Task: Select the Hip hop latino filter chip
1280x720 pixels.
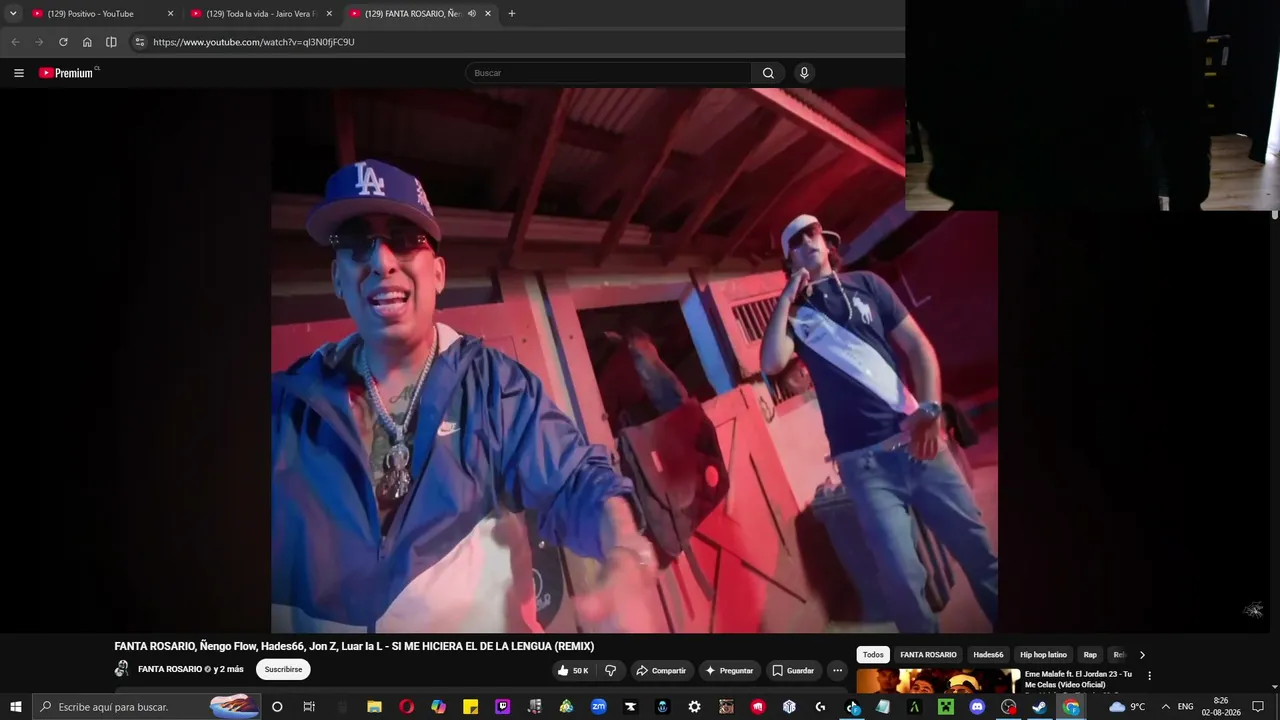Action: (1043, 655)
